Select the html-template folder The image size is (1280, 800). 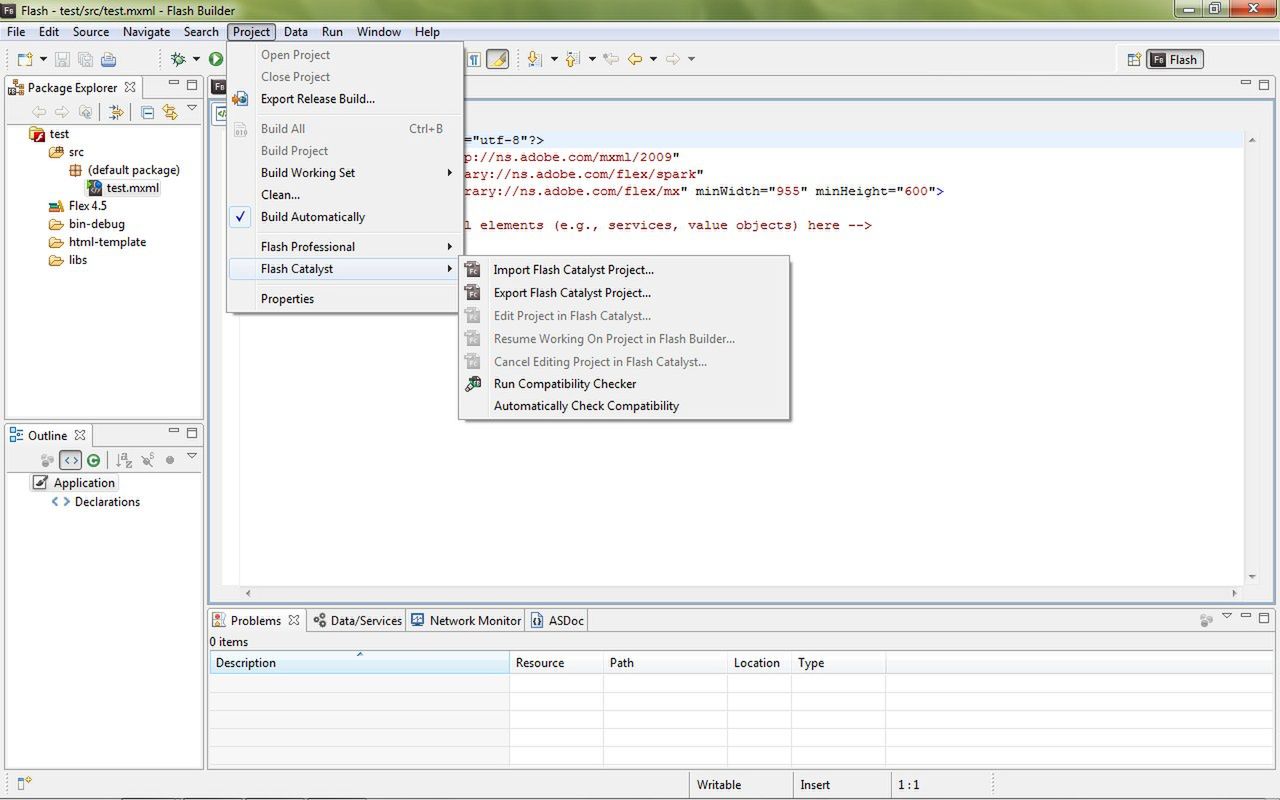(97, 242)
